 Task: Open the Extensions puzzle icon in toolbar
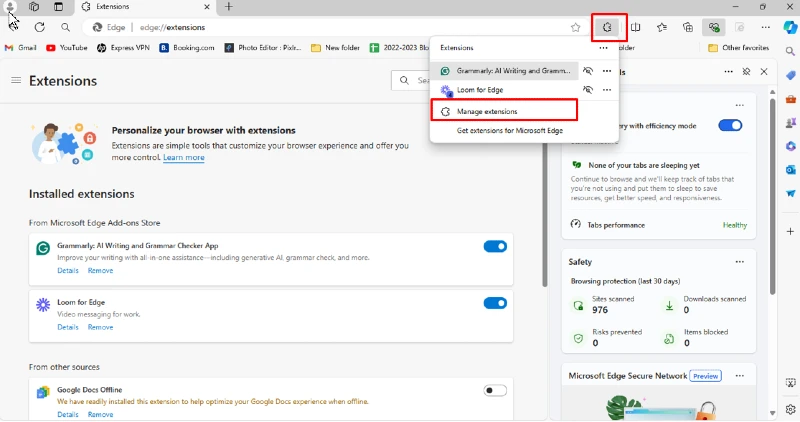point(607,28)
